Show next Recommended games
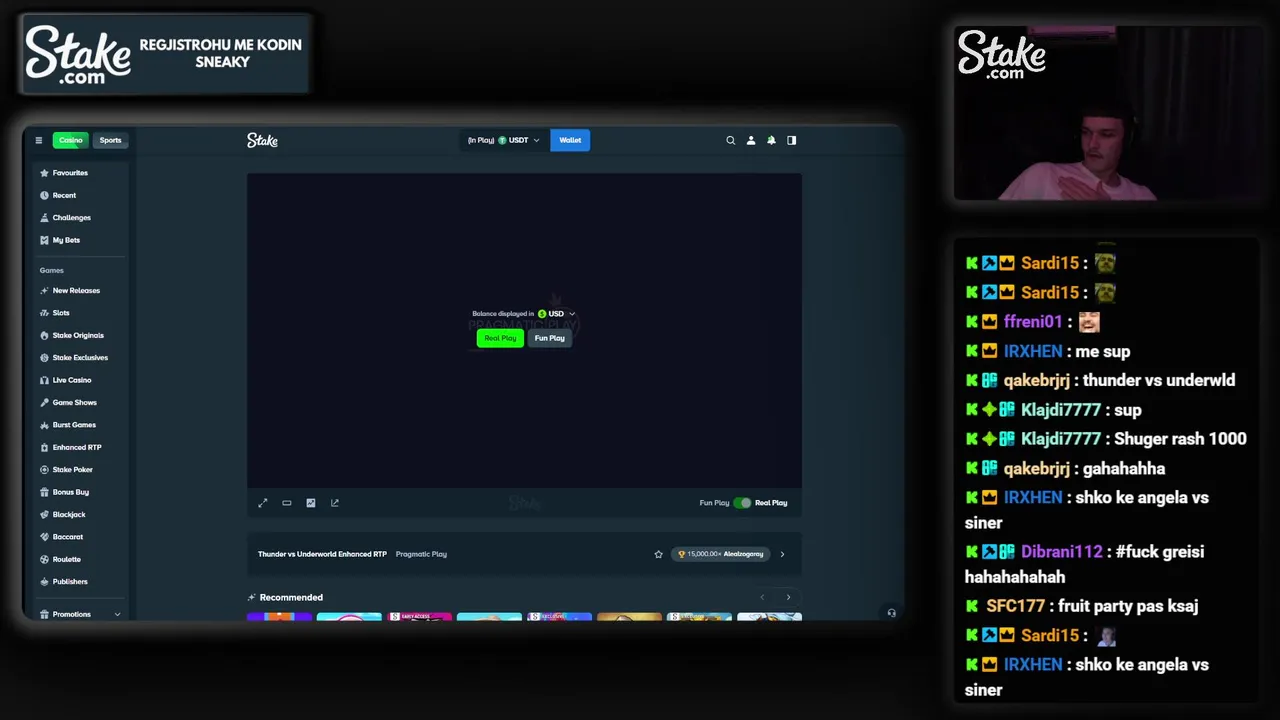This screenshot has width=1280, height=720. [788, 597]
